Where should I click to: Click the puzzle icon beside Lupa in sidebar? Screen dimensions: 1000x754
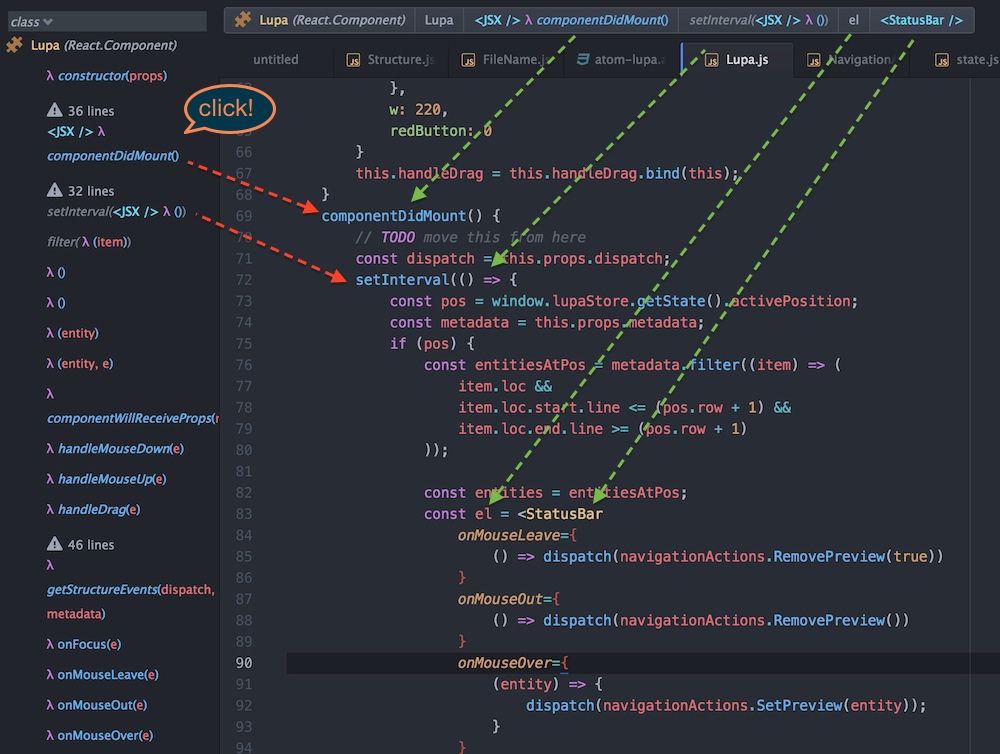point(14,45)
